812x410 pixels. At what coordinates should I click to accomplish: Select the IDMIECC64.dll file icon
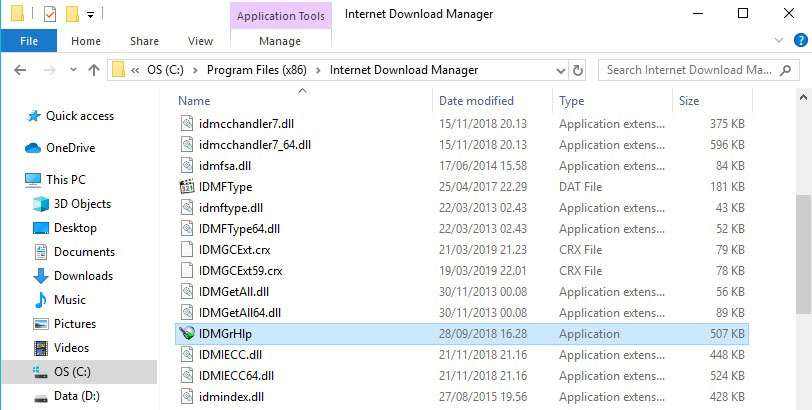(186, 376)
